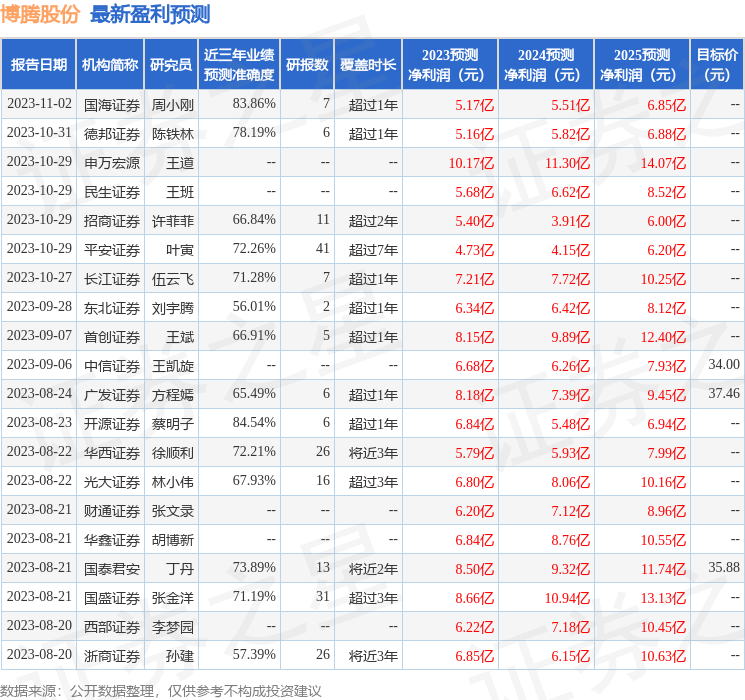Image resolution: width=745 pixels, height=700 pixels.
Task: Select the 机构简称 column header
Action: [110, 65]
